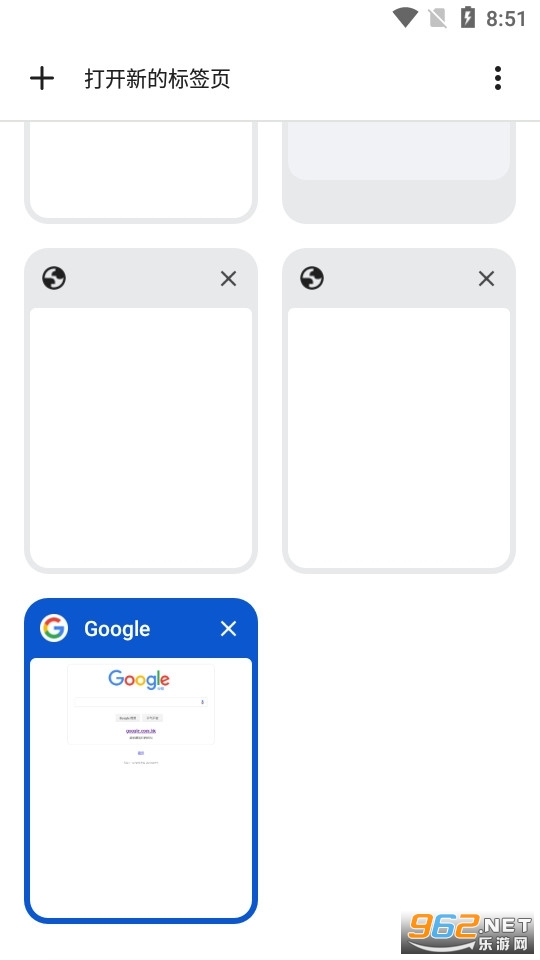
Task: Click globe icon of middle-right tab
Action: [312, 279]
